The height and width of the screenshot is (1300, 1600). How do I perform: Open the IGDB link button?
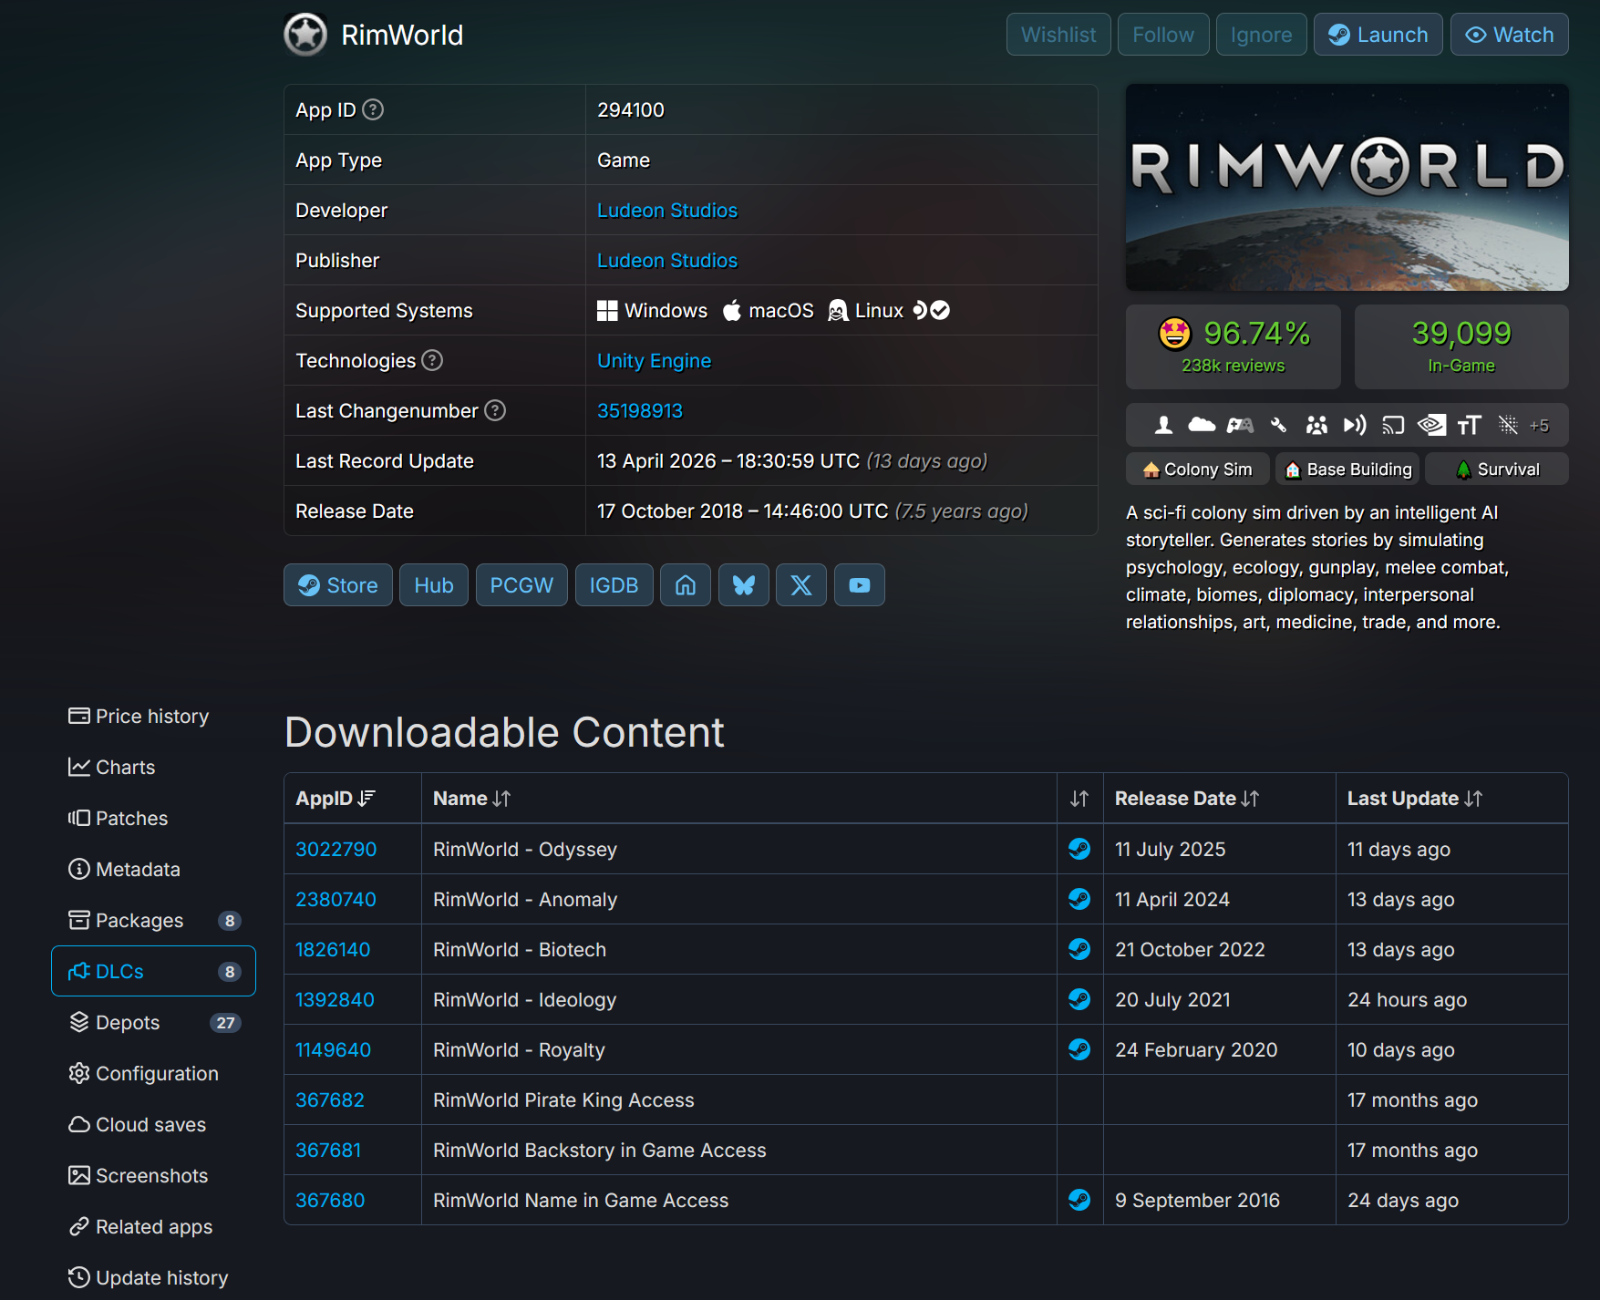[614, 585]
